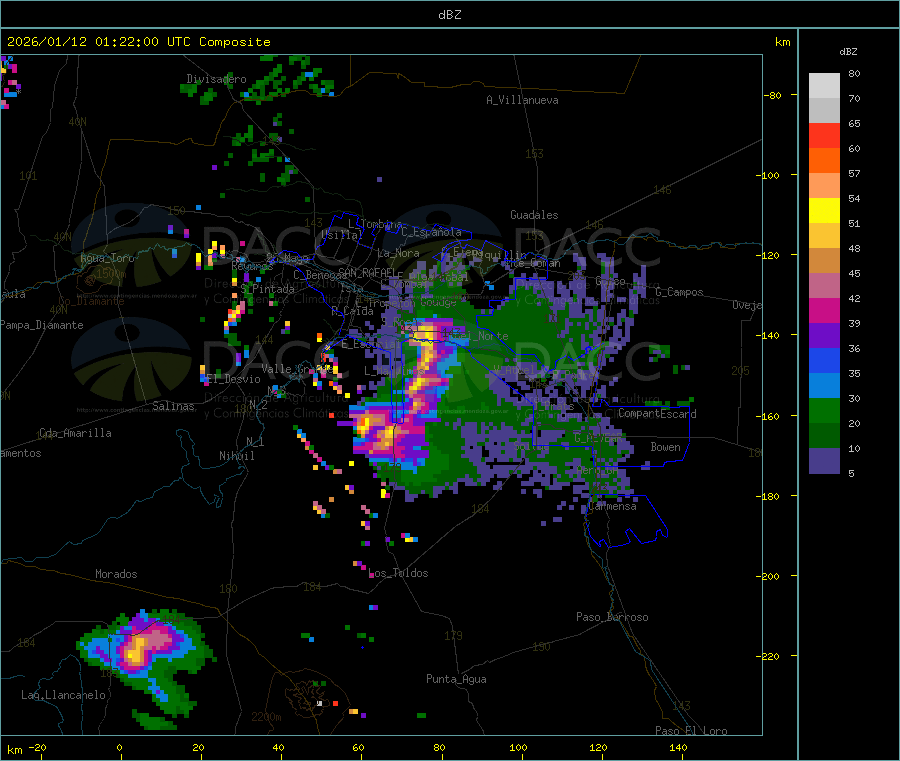900x761 pixels.
Task: Click the 5 dBZ legend value
Action: (x=851, y=473)
